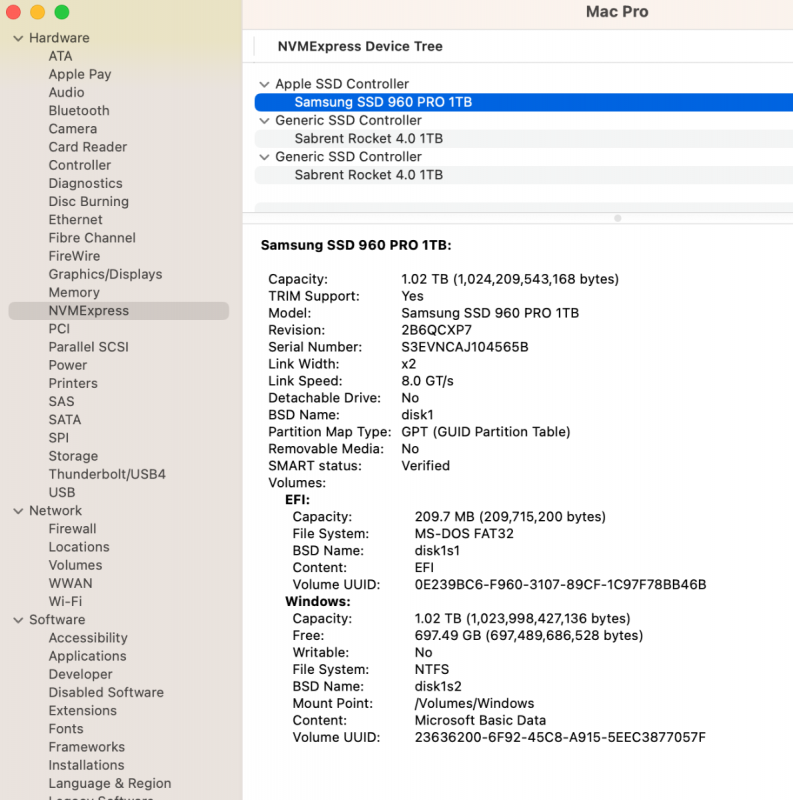Click the green zoom window button
Screen dimensions: 793x800
(x=62, y=12)
